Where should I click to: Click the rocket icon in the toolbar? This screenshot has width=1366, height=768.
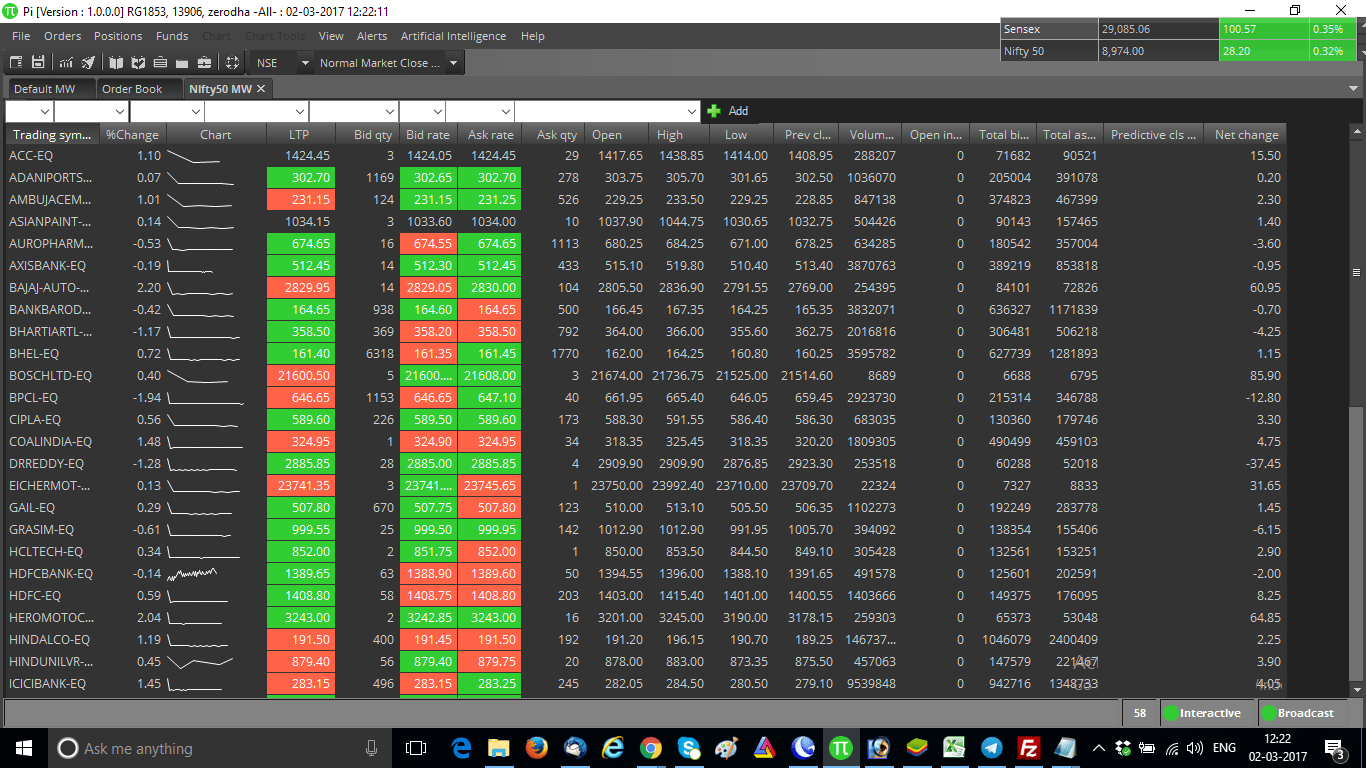point(88,63)
